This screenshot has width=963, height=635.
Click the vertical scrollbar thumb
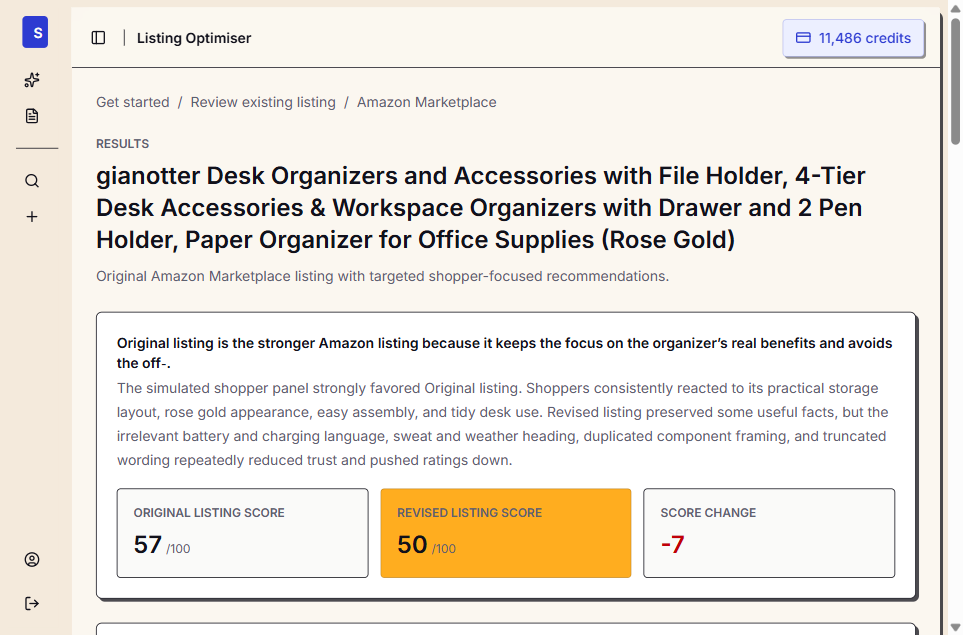(956, 82)
